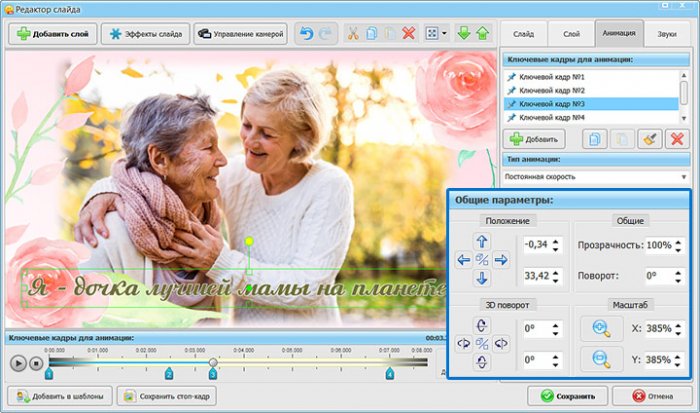Click the 33,42 position field

point(537,276)
